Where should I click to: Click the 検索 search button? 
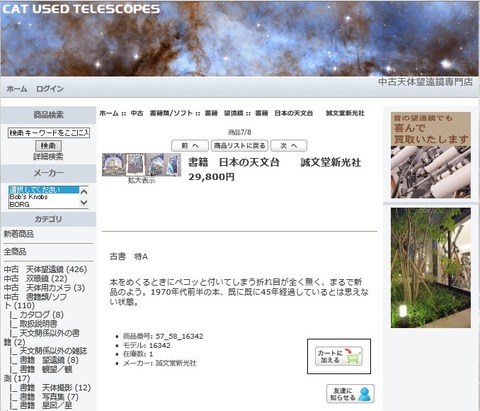click(x=48, y=146)
